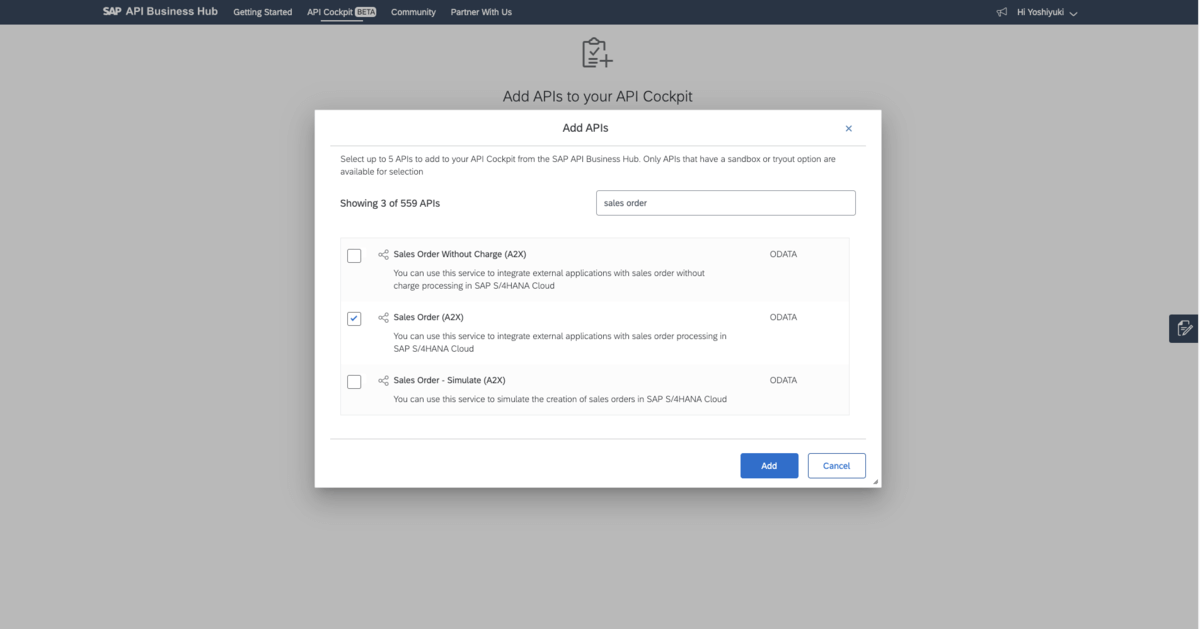Open the feedback side panel icon
1200x629 pixels.
(x=1184, y=328)
